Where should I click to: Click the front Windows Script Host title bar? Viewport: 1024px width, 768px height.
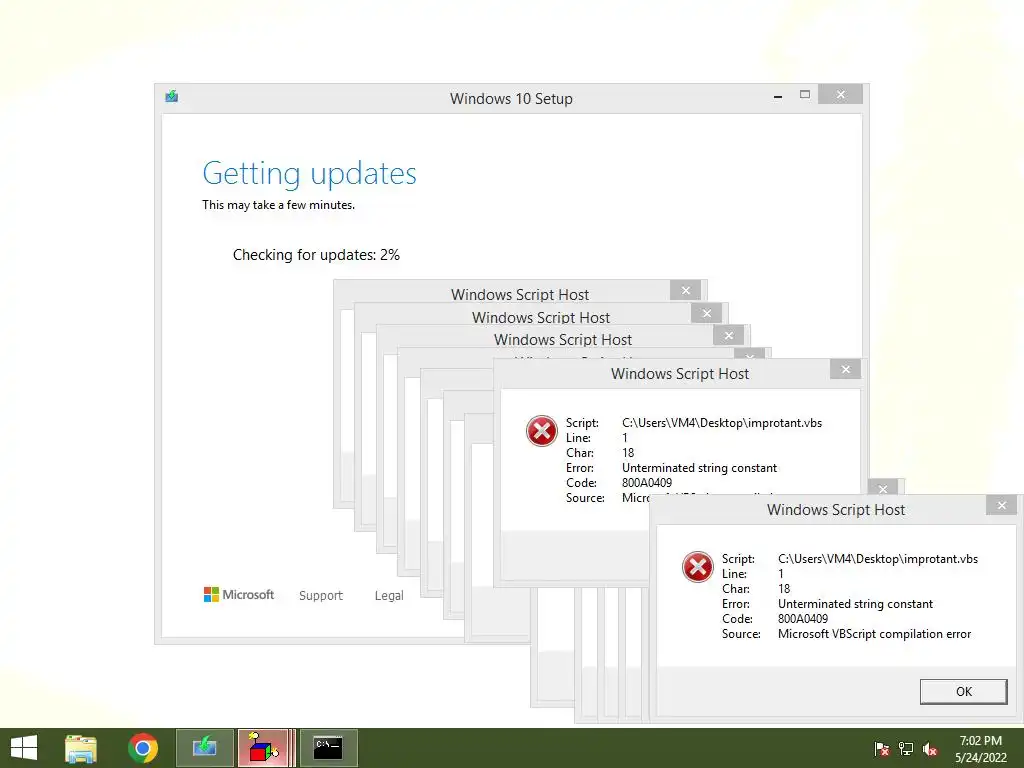[836, 509]
